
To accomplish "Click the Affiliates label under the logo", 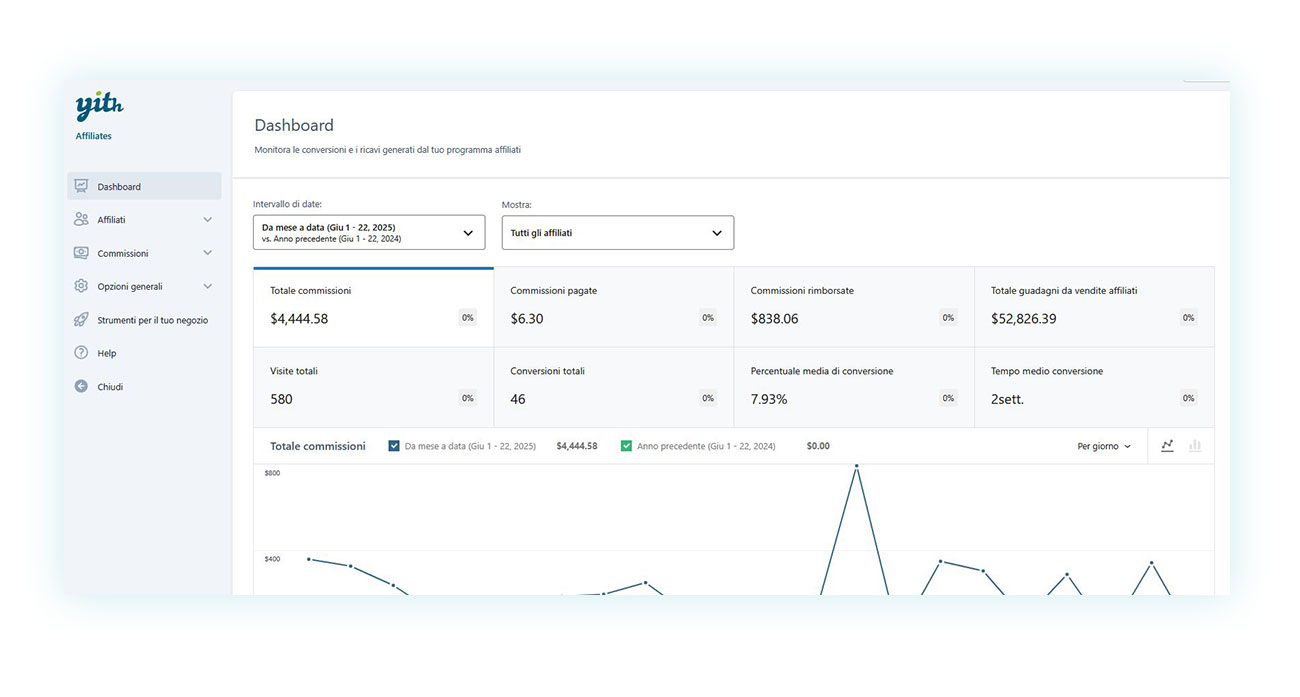I will 94,136.
